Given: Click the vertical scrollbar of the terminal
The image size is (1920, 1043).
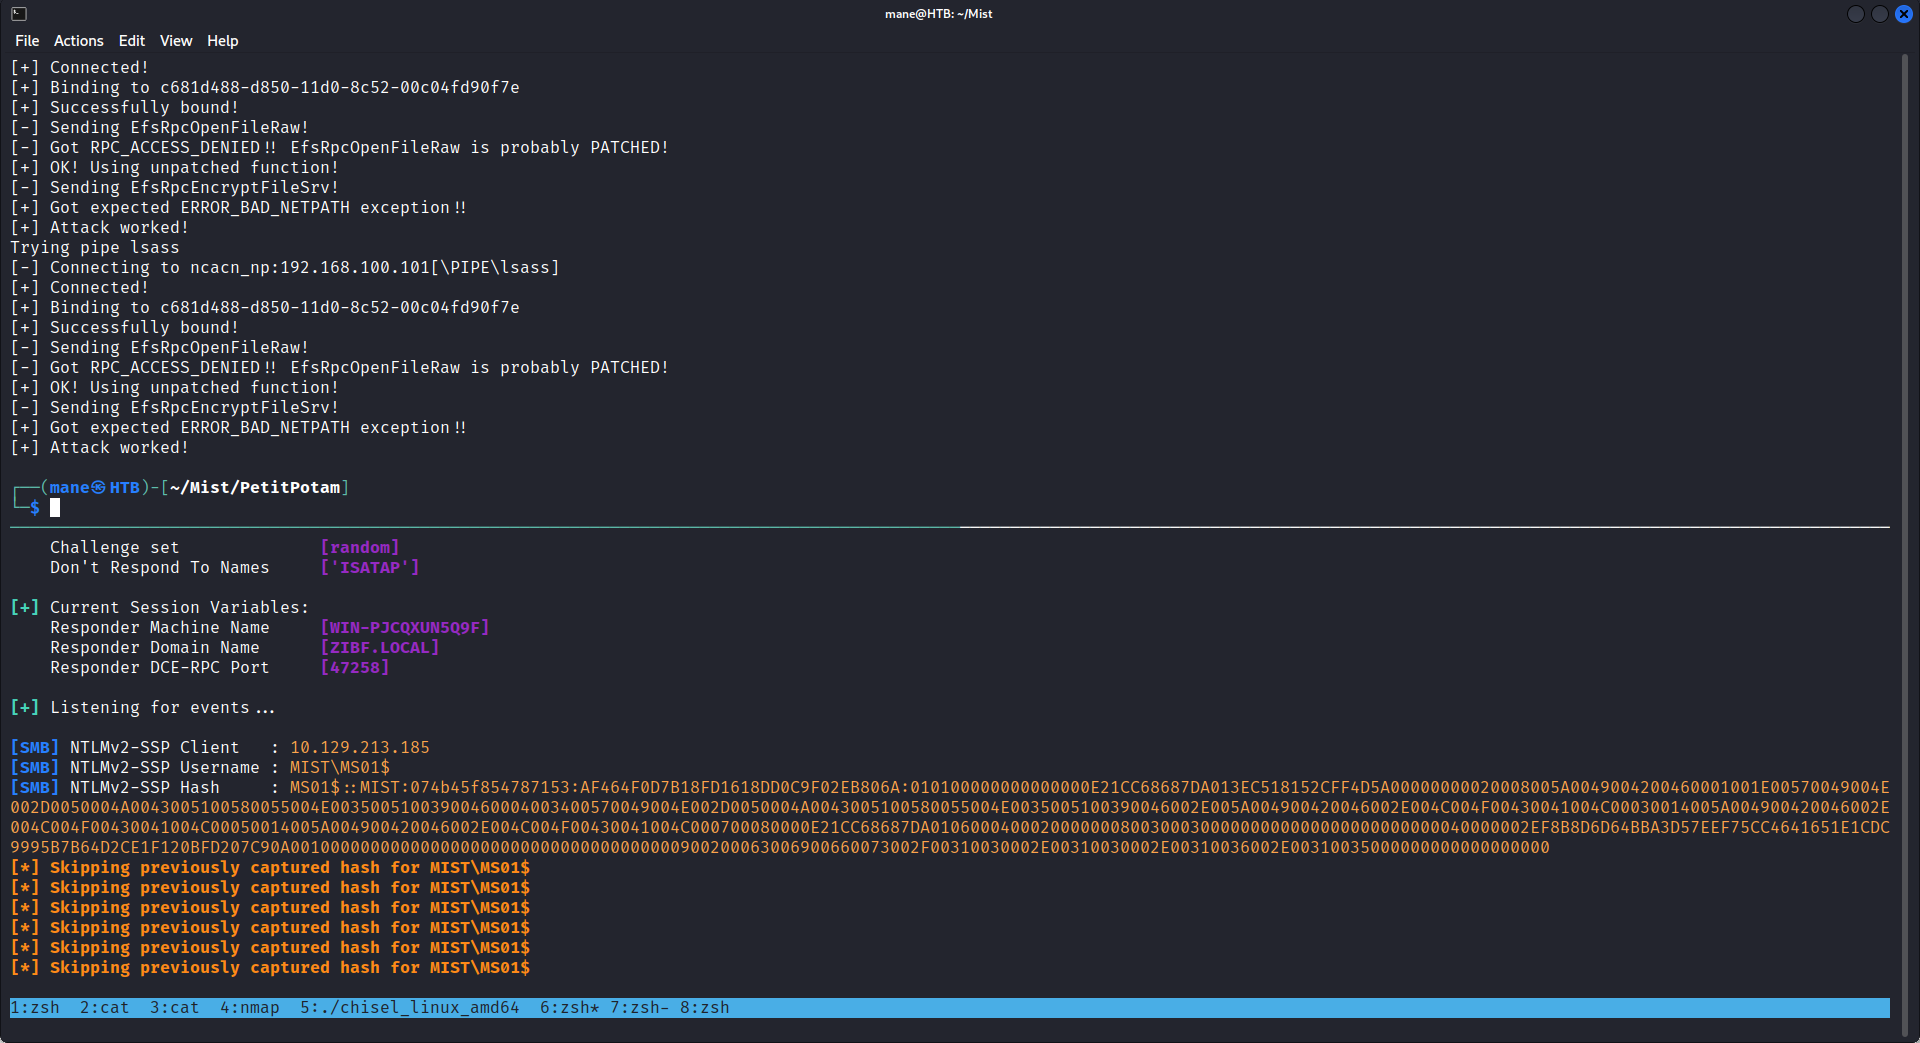Looking at the screenshot, I should (1905, 545).
